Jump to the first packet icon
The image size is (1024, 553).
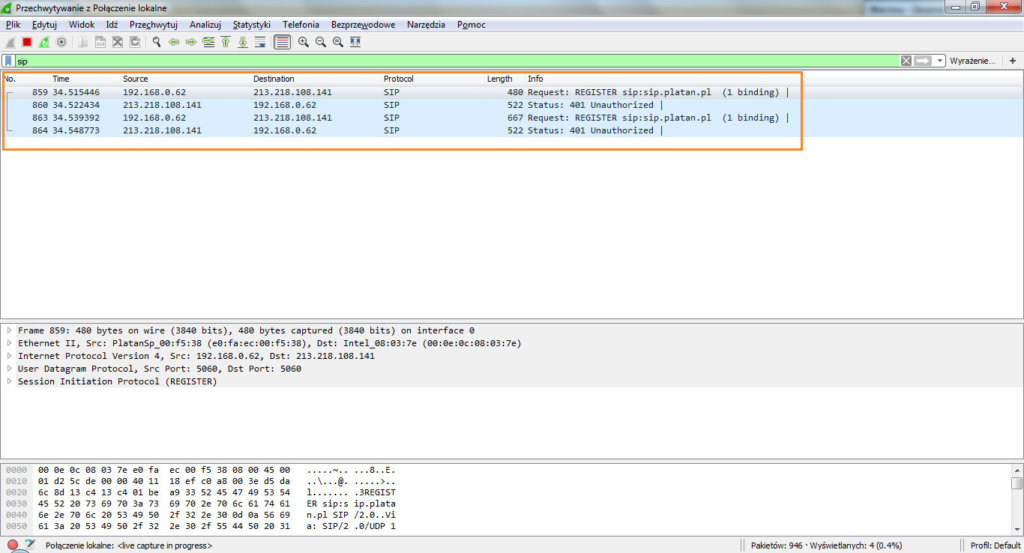pyautogui.click(x=225, y=42)
